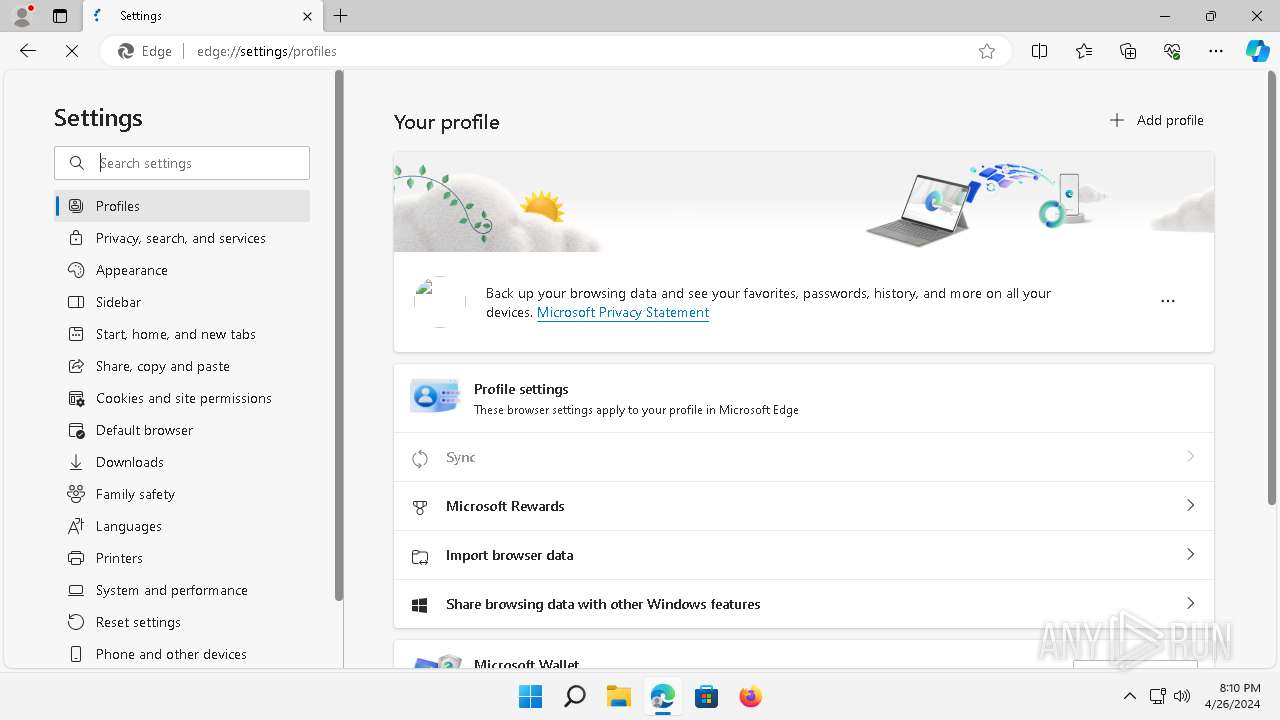This screenshot has height=720, width=1280.
Task: Open the Collections toolbar icon
Action: point(1128,51)
